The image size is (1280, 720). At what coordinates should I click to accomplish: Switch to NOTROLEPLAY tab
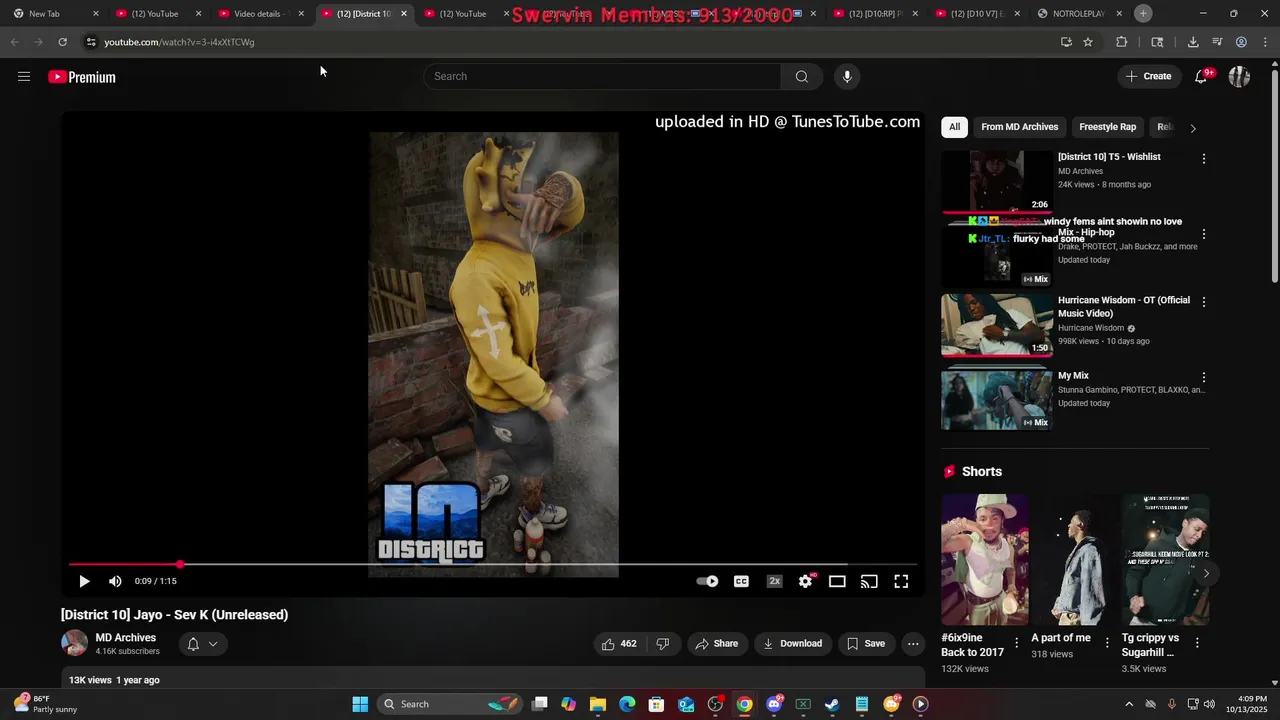pyautogui.click(x=1079, y=14)
